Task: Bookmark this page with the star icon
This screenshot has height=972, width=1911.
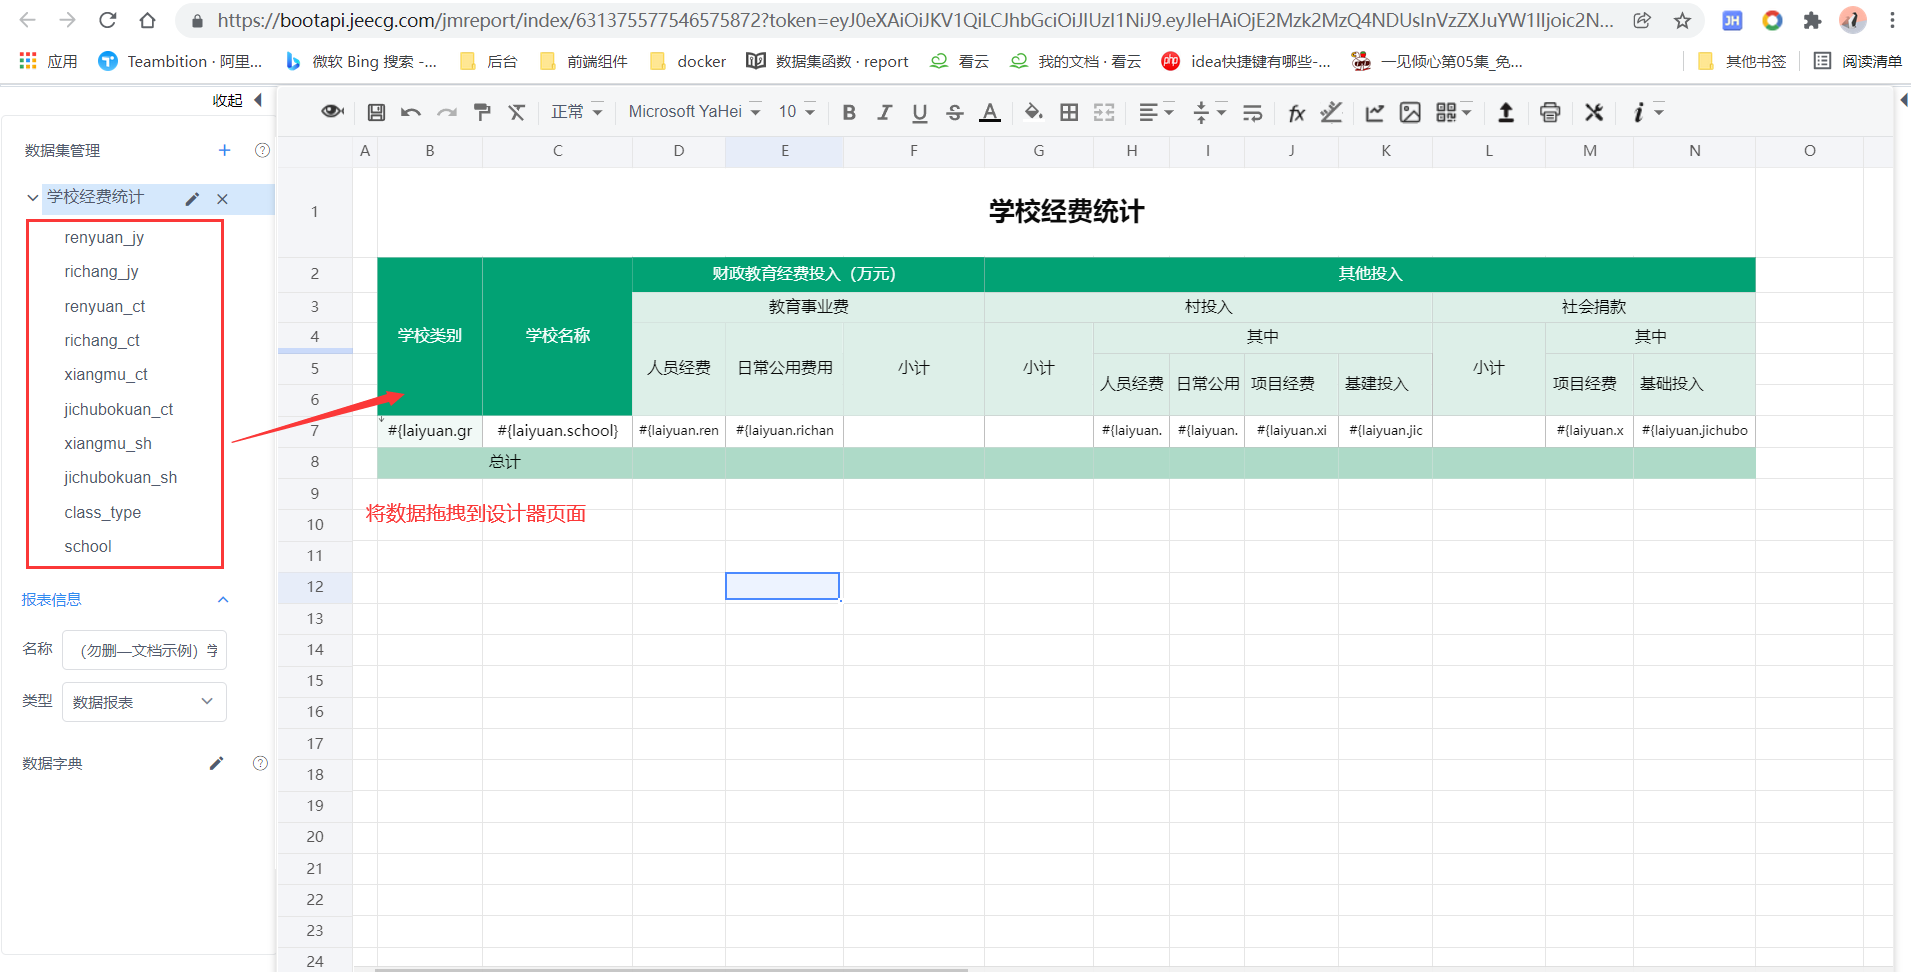Action: (1683, 20)
